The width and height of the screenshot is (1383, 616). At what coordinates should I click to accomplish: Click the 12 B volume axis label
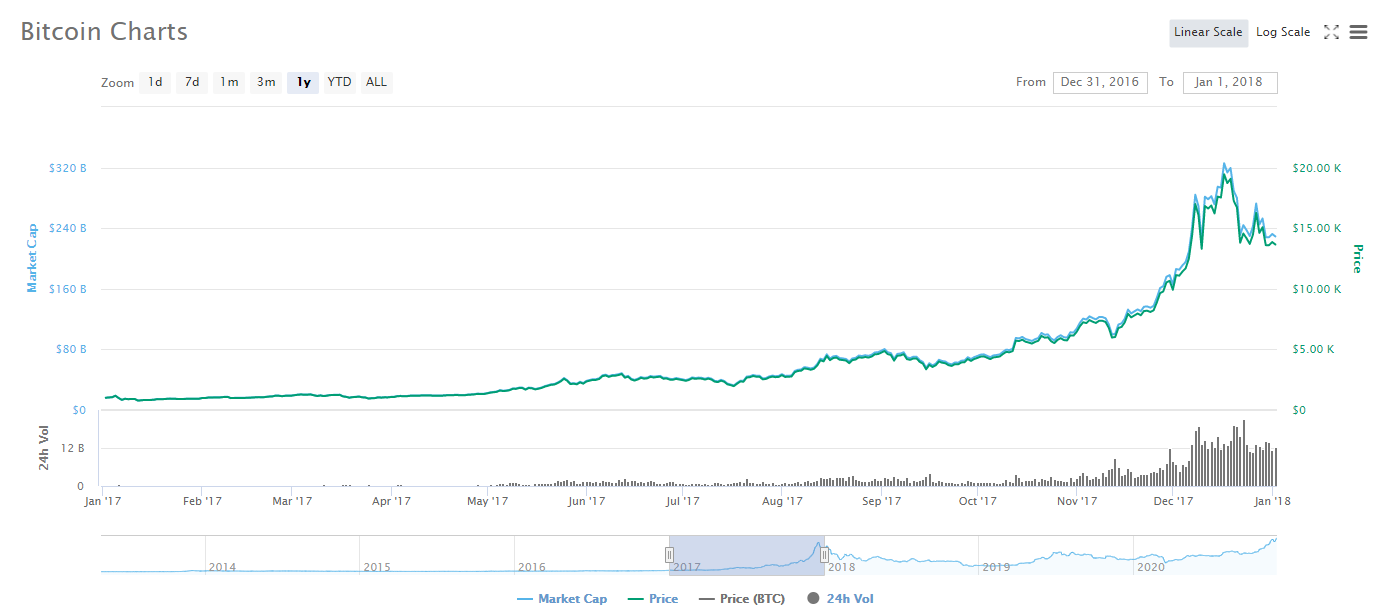click(73, 448)
